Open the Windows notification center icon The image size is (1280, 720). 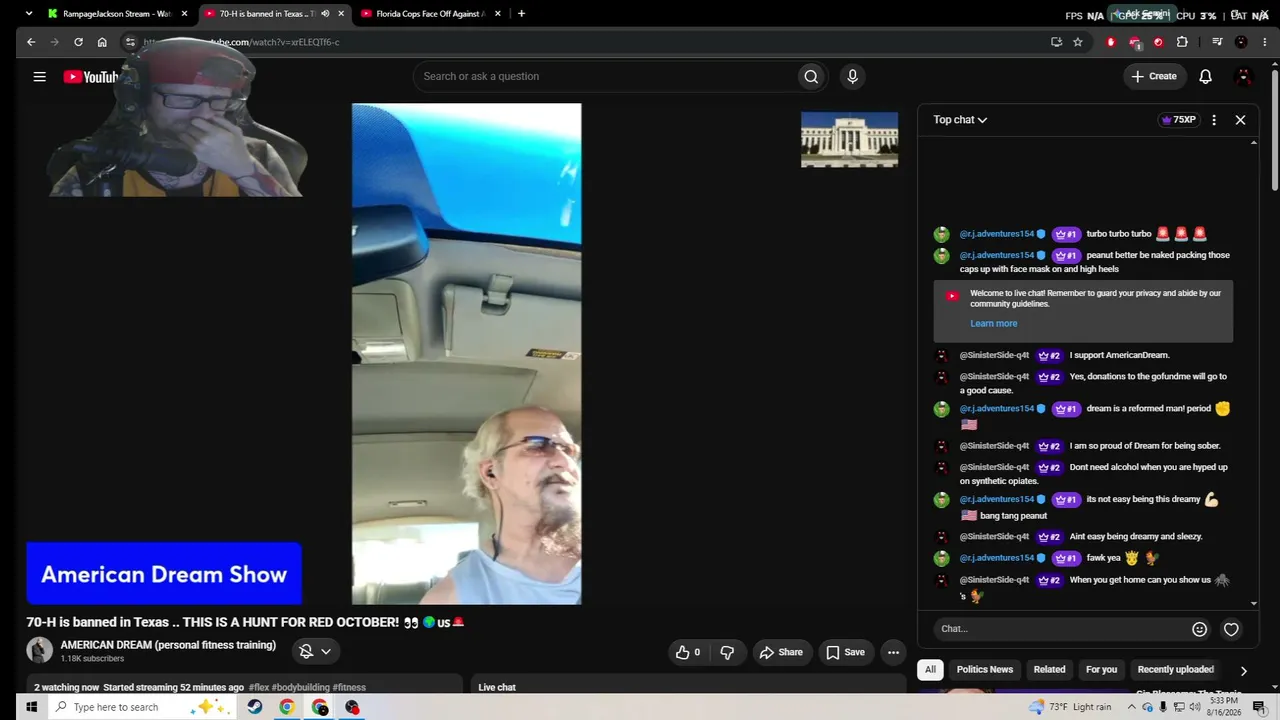(x=1259, y=707)
